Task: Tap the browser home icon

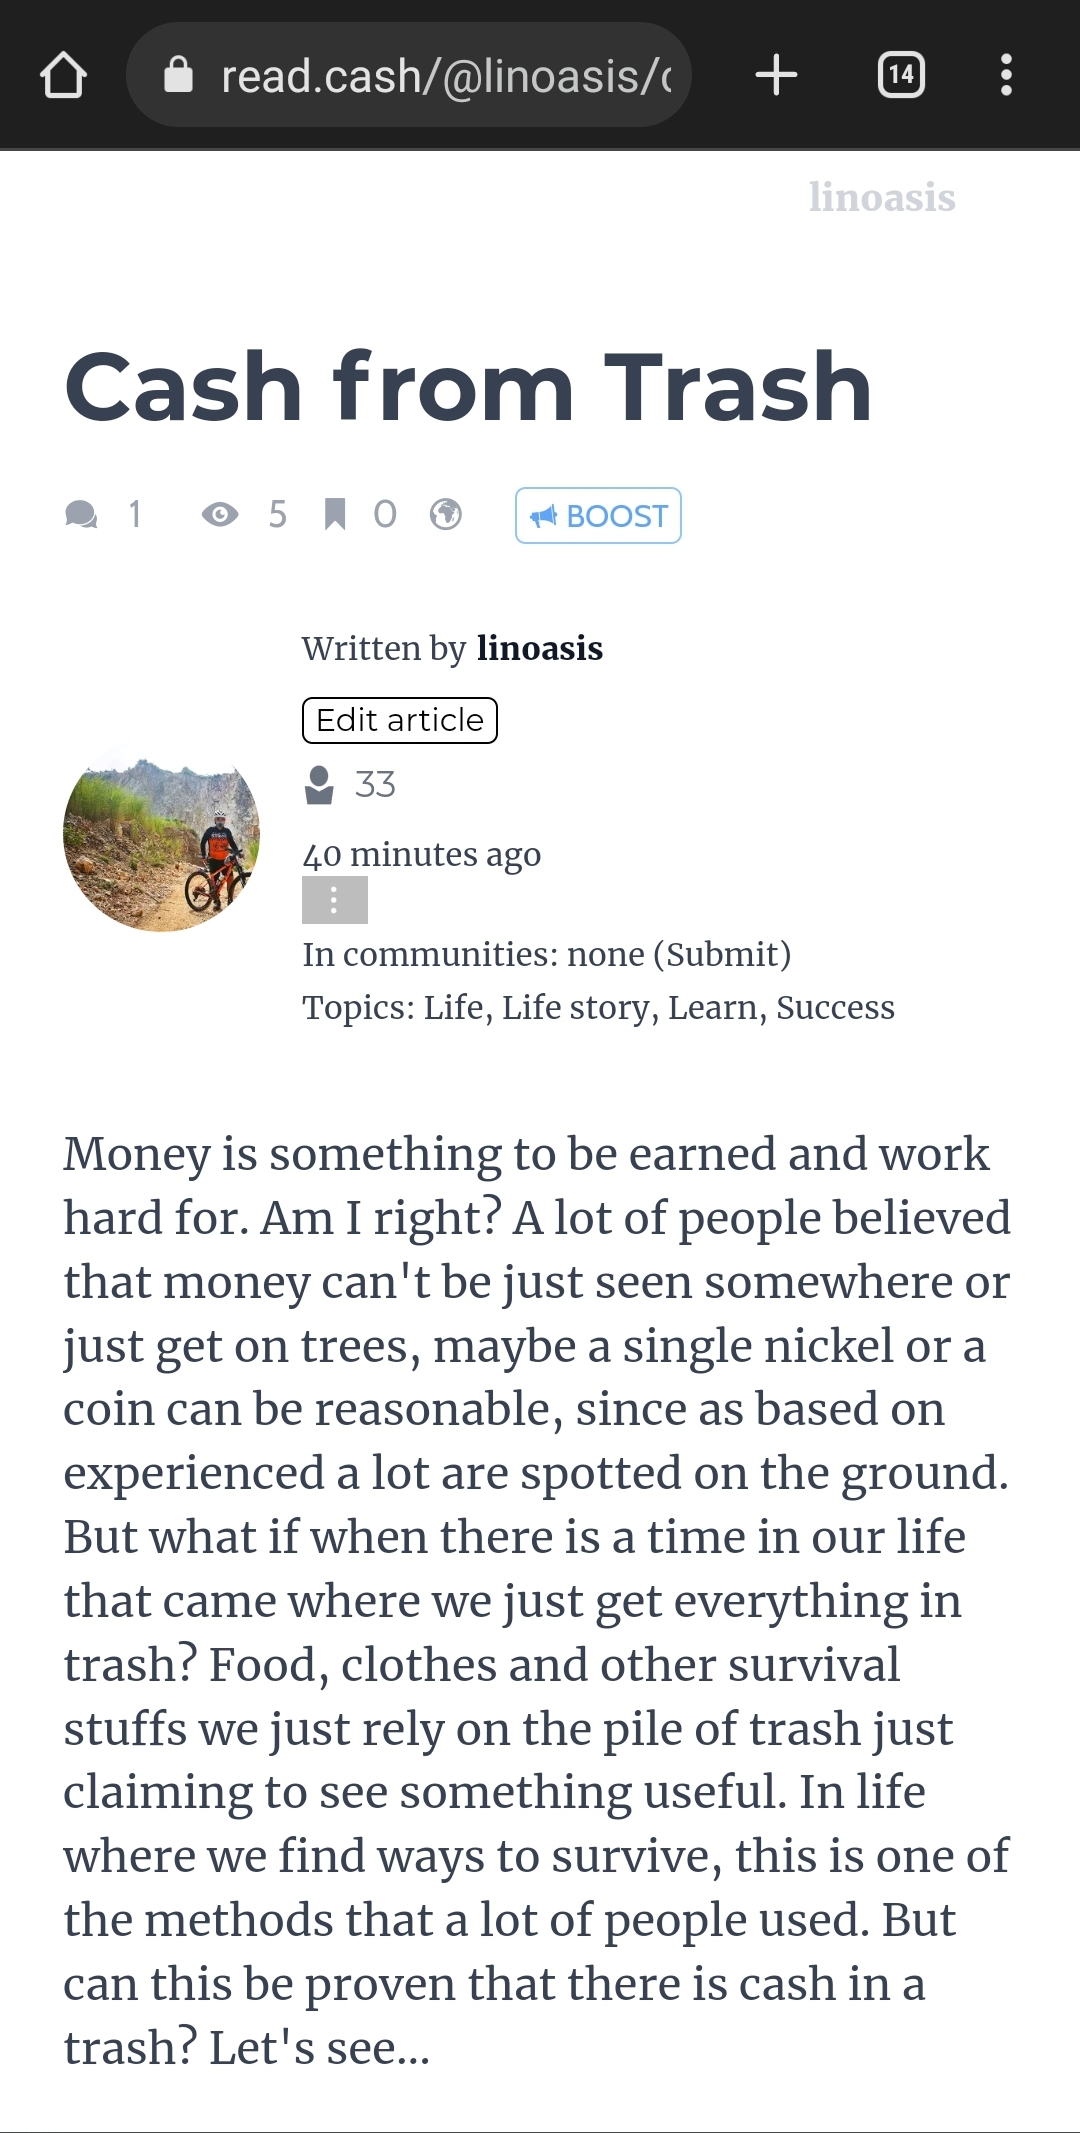Action: point(63,75)
